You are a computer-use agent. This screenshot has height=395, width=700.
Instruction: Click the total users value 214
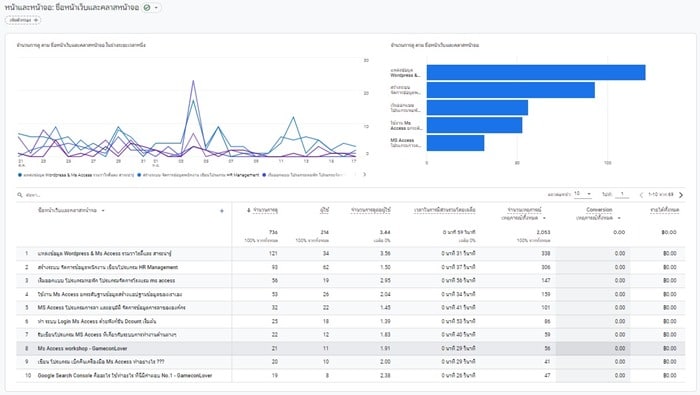pyautogui.click(x=325, y=232)
